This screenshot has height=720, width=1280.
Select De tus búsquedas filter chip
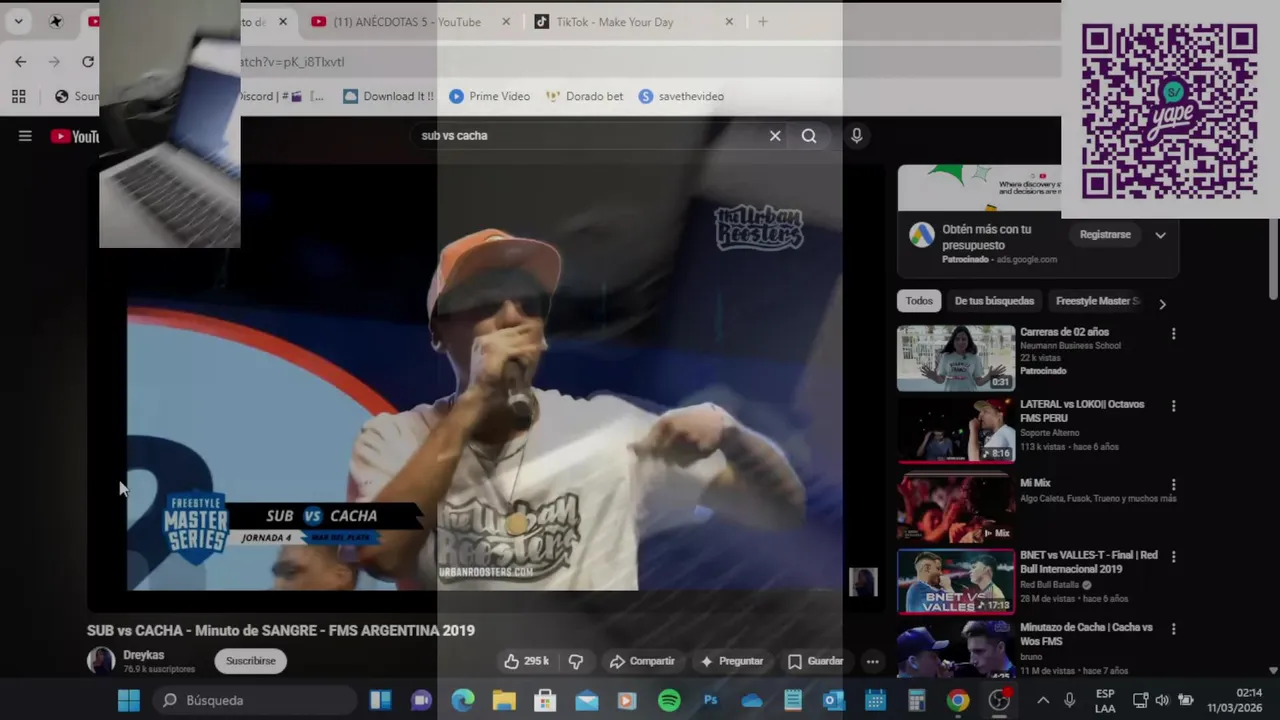994,301
